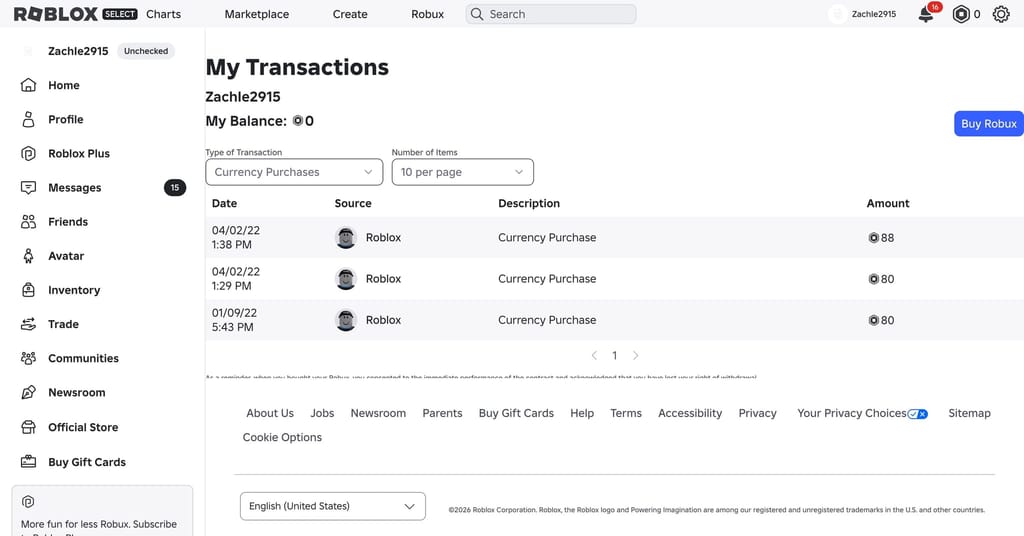The height and width of the screenshot is (536, 1024).
Task: Click the 88 amount value
Action: (887, 238)
